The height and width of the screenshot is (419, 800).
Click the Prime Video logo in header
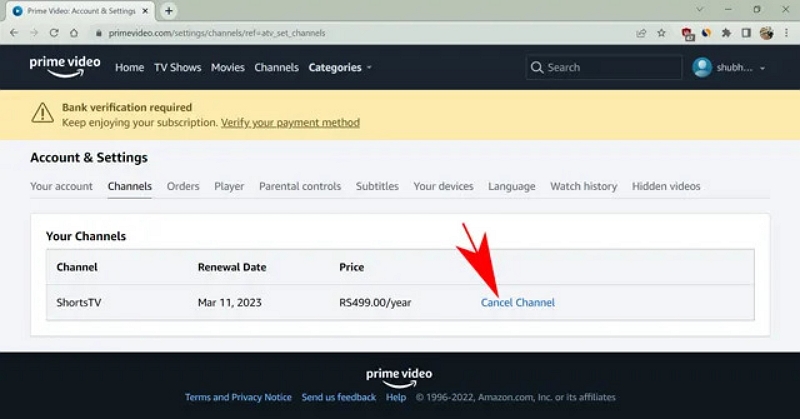click(x=65, y=66)
